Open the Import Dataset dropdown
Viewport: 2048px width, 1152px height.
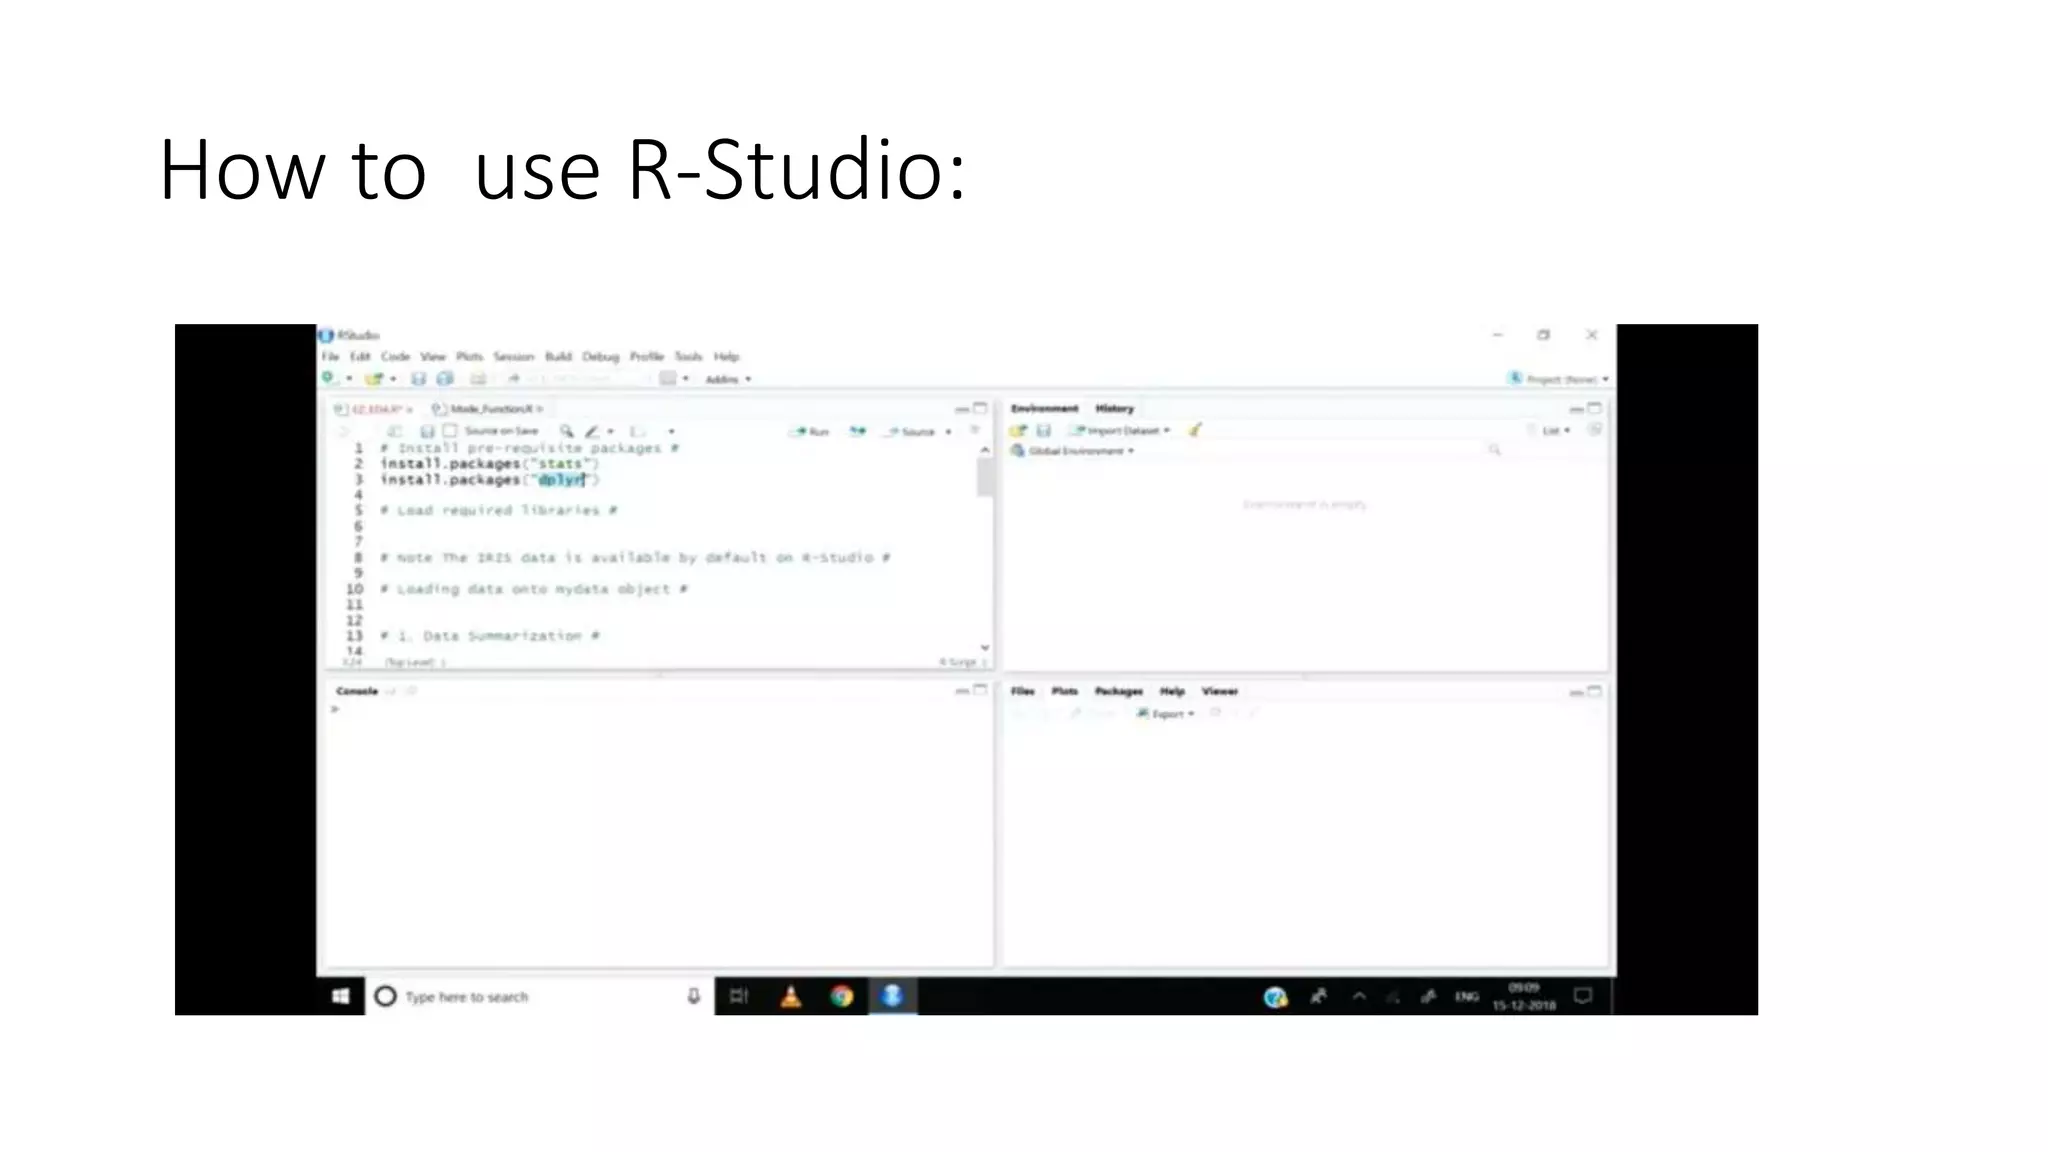[x=1119, y=430]
